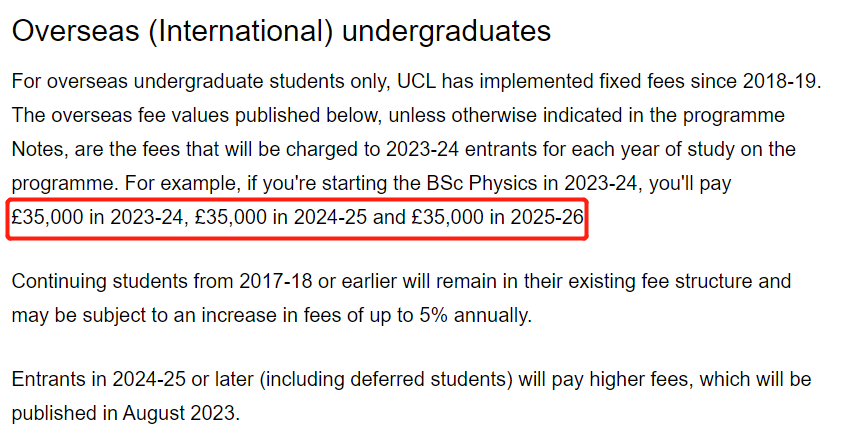Viewport: 852px width, 441px height.
Task: Click the text "£35,000 in 2024-25"
Action: tap(280, 218)
